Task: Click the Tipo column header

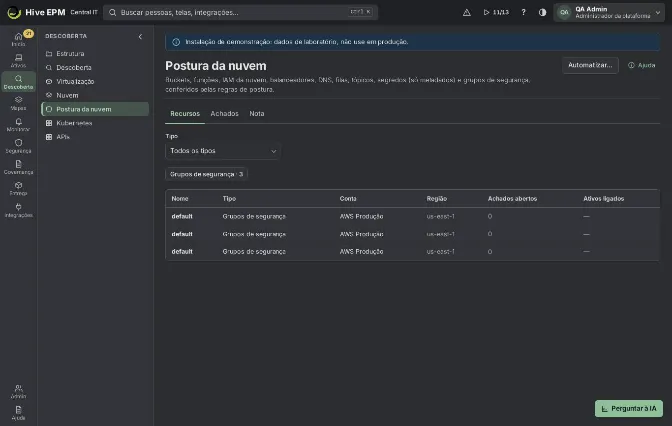Action: [x=229, y=199]
